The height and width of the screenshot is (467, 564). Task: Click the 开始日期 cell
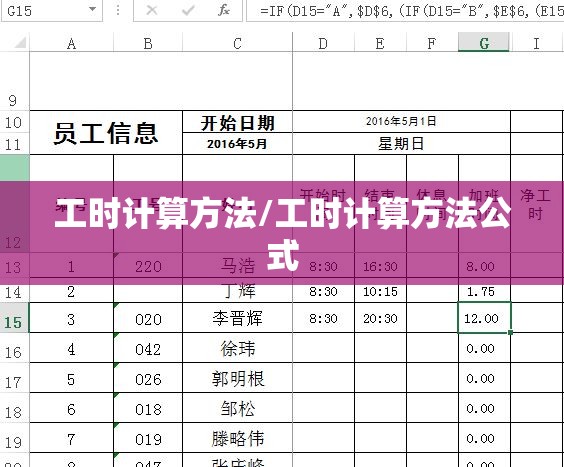coord(238,122)
